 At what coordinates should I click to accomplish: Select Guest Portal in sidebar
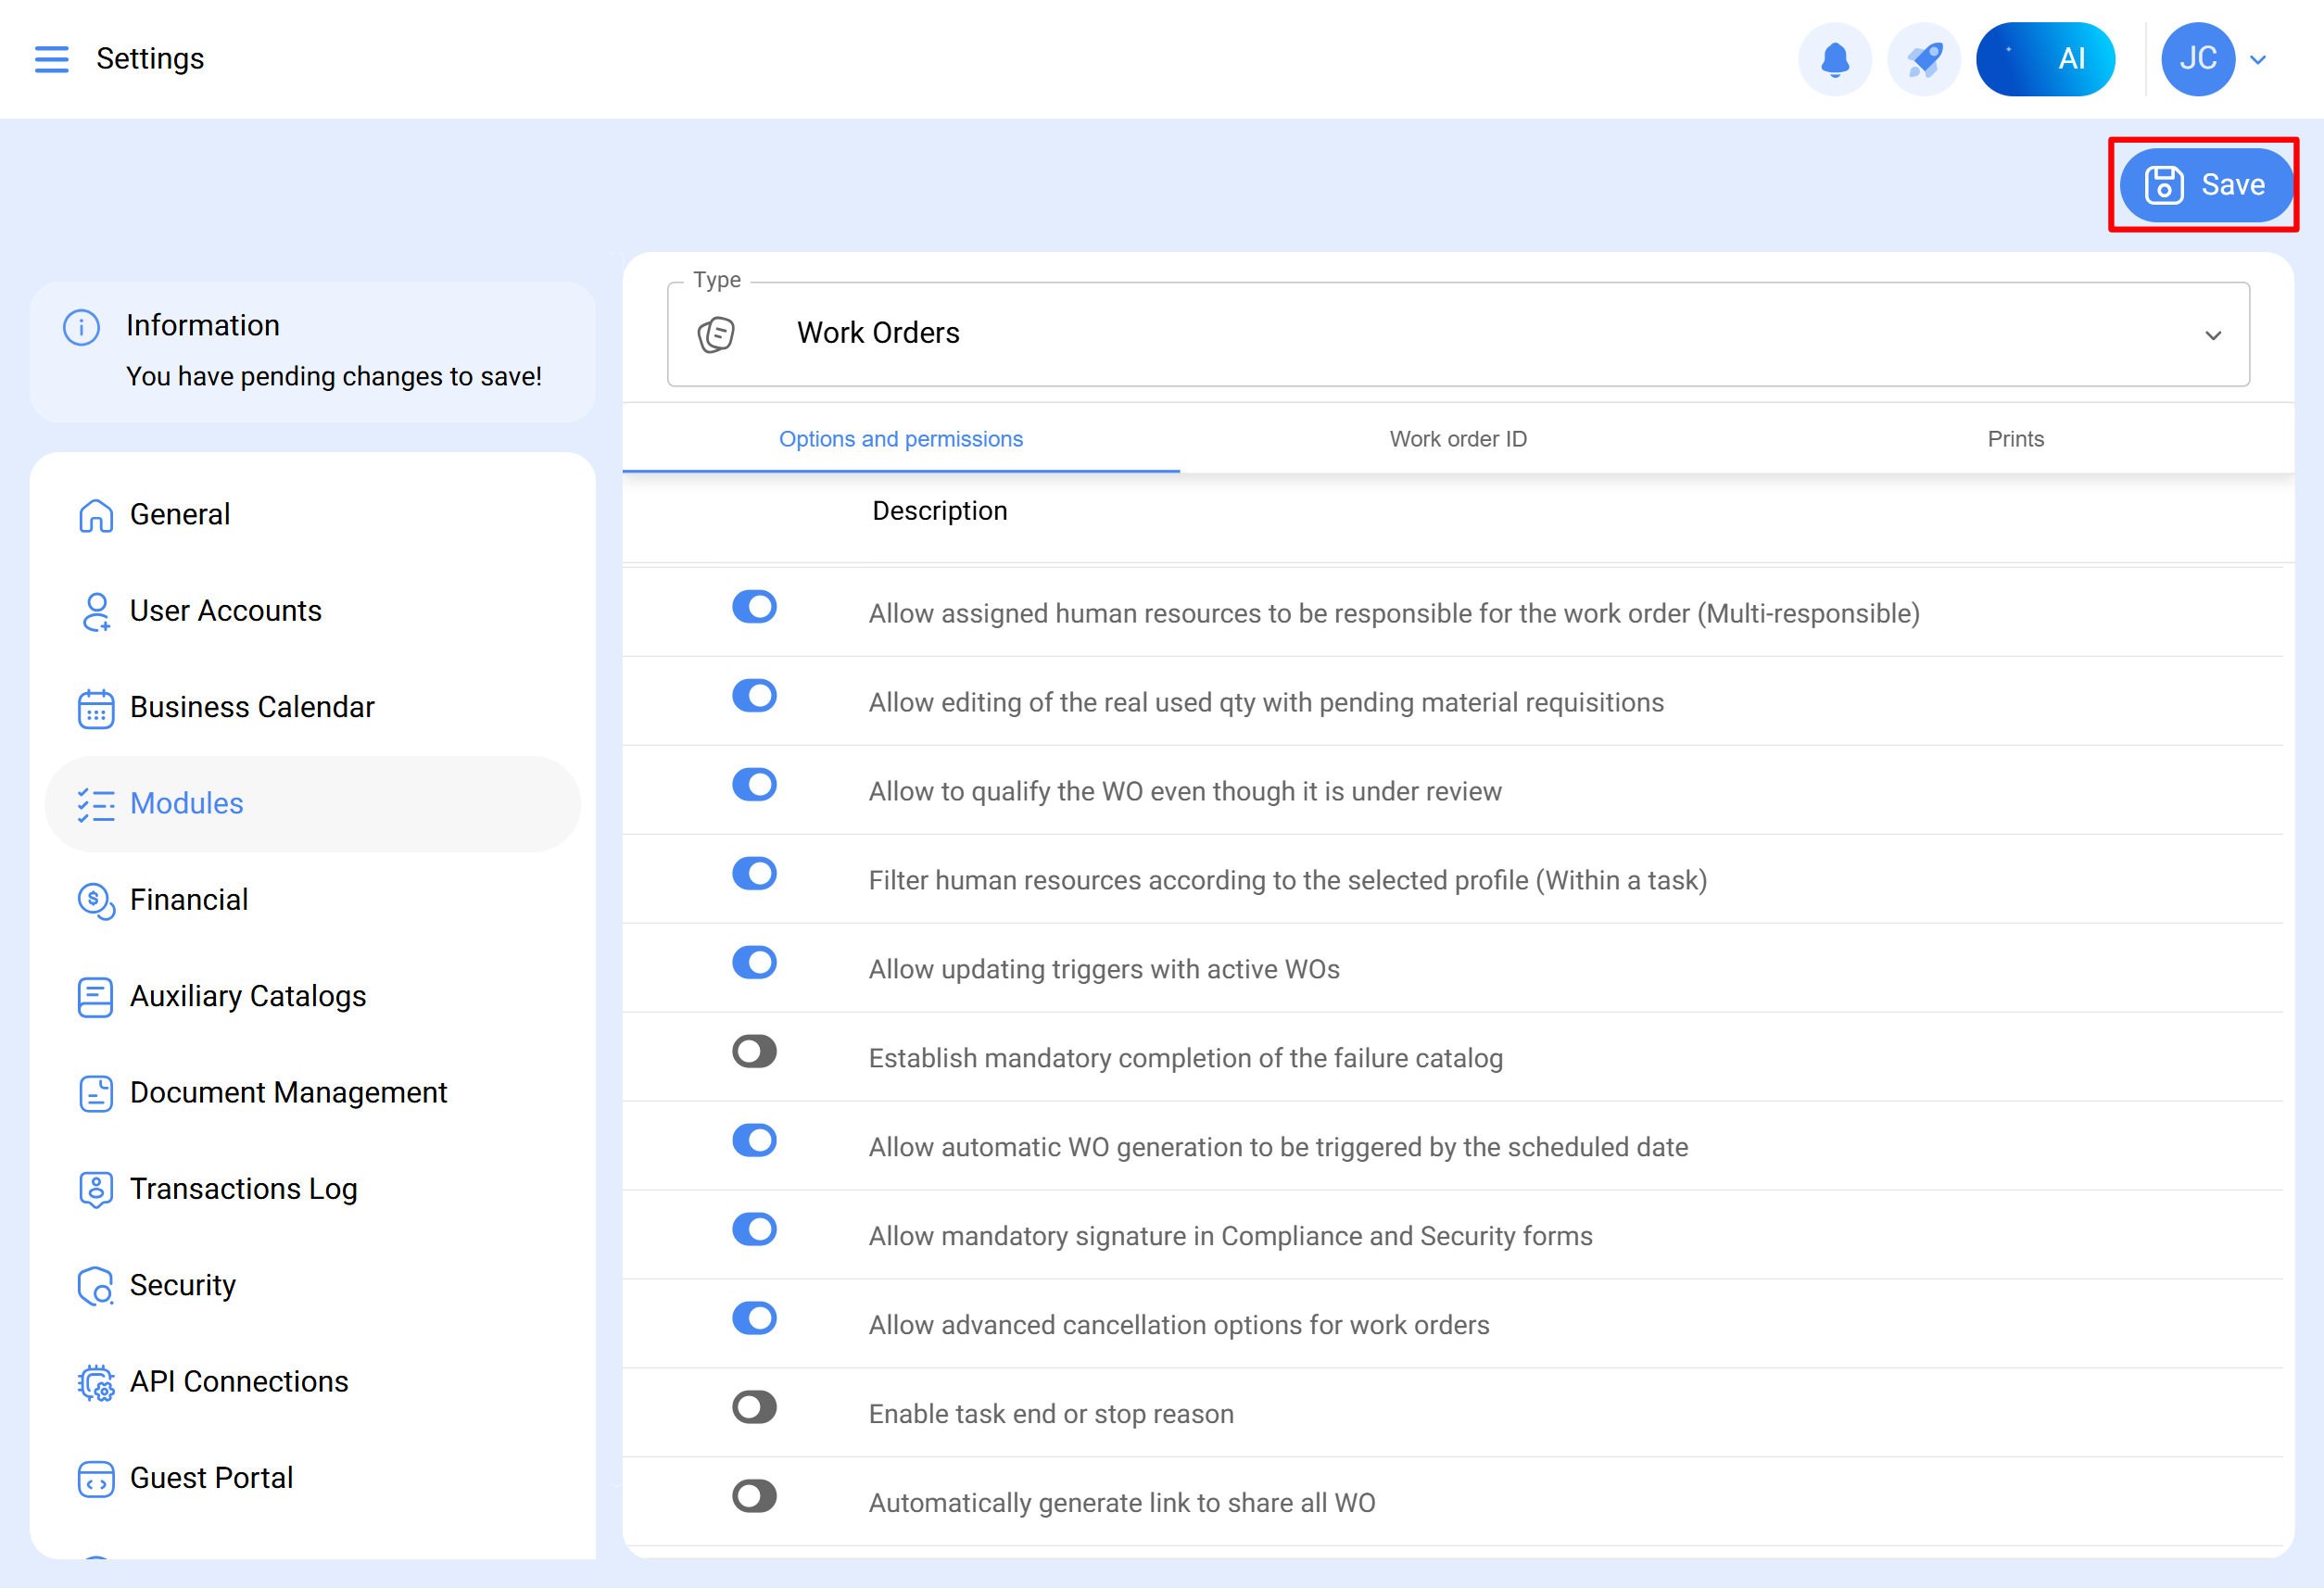211,1478
